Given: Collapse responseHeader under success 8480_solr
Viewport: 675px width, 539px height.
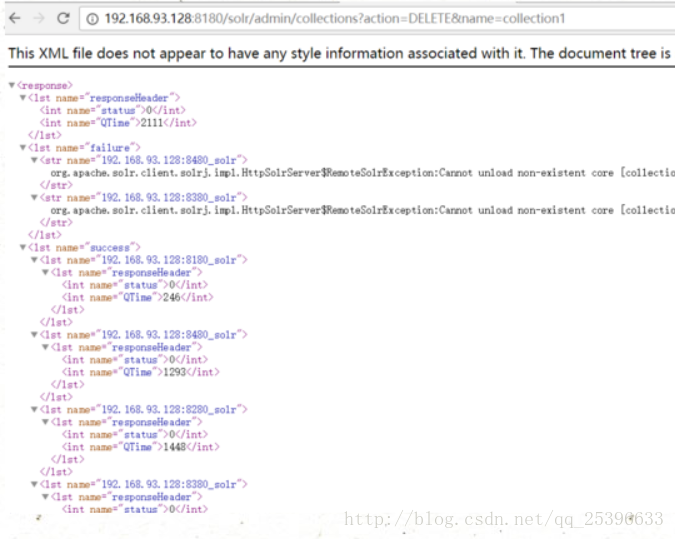Looking at the screenshot, I should coord(45,347).
